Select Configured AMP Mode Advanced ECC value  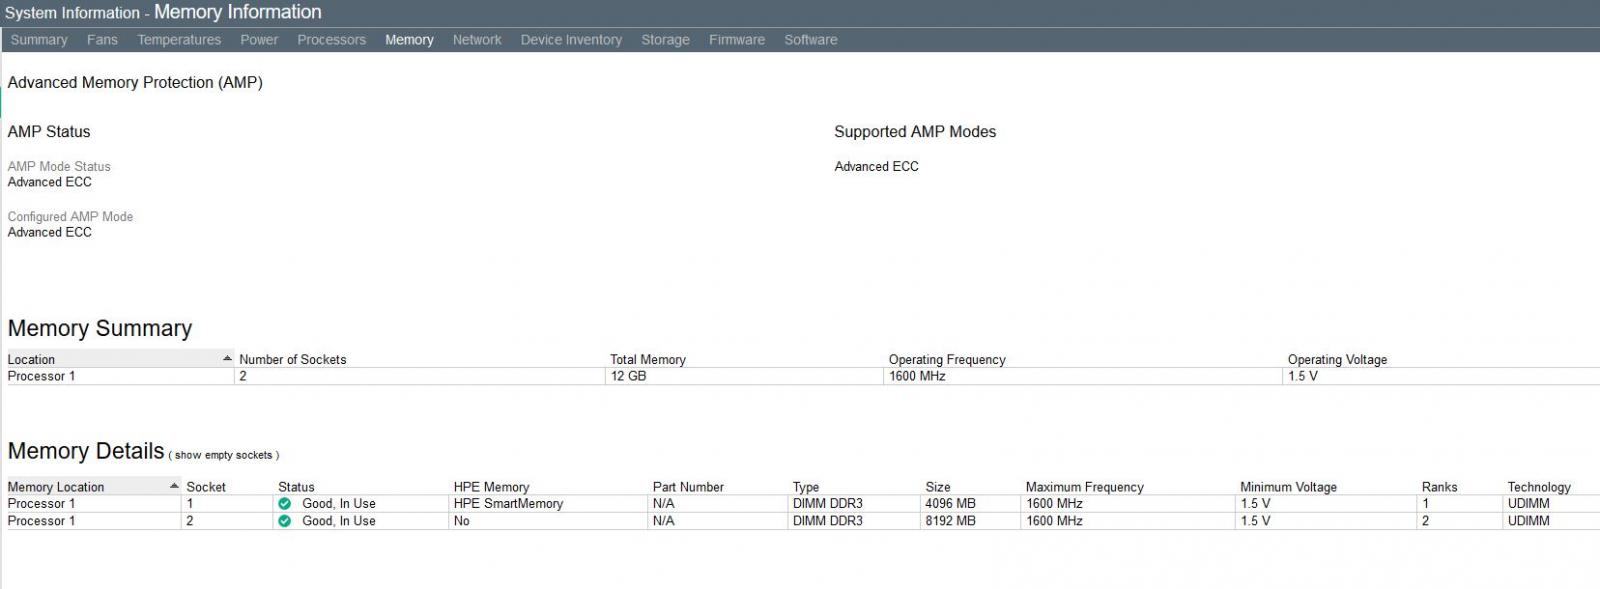tap(50, 232)
